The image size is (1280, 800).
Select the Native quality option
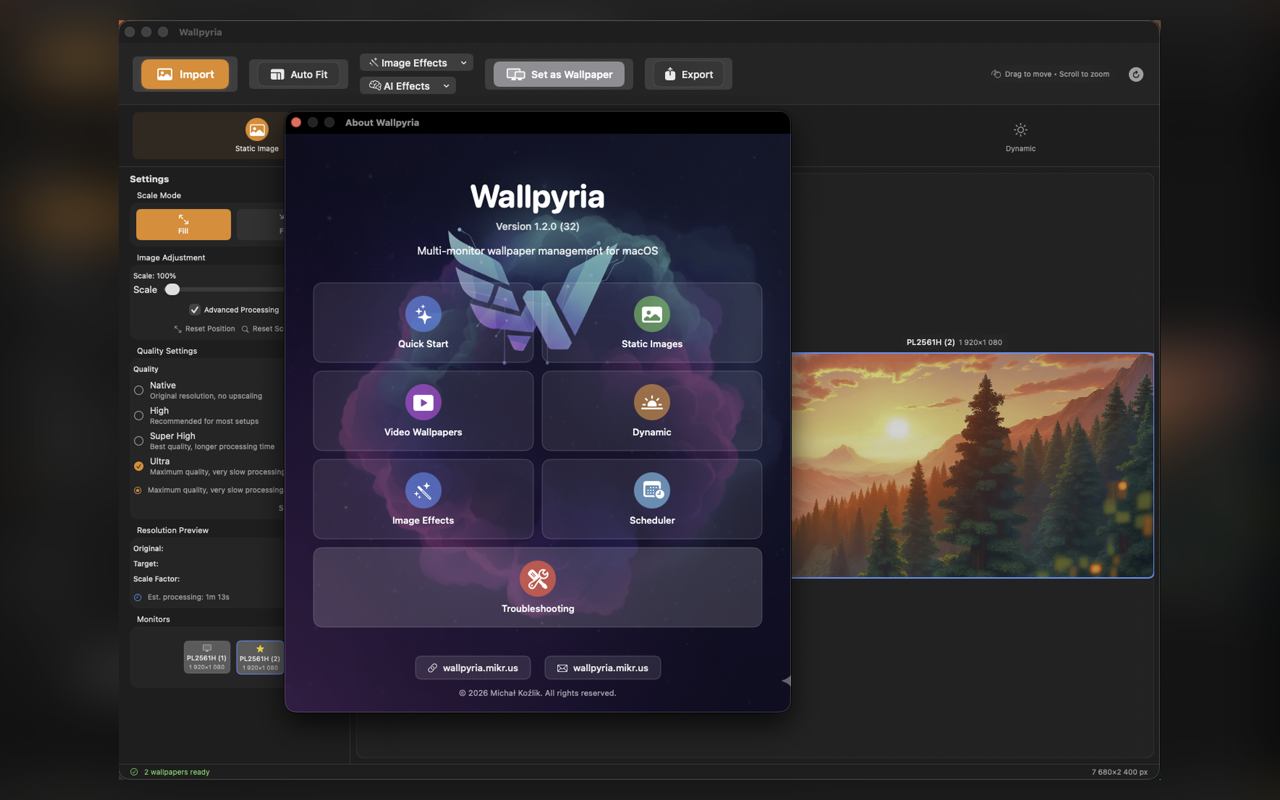click(139, 390)
